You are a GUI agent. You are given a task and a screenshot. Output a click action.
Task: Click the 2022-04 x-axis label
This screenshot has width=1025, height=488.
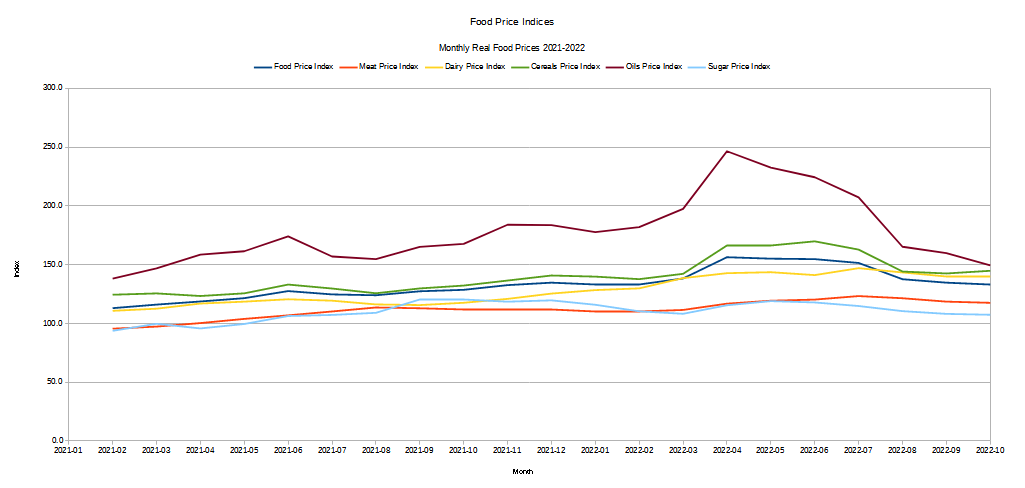click(x=727, y=451)
